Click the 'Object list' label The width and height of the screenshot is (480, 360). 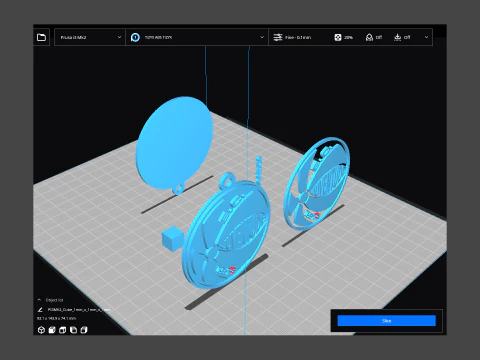pyautogui.click(x=54, y=300)
